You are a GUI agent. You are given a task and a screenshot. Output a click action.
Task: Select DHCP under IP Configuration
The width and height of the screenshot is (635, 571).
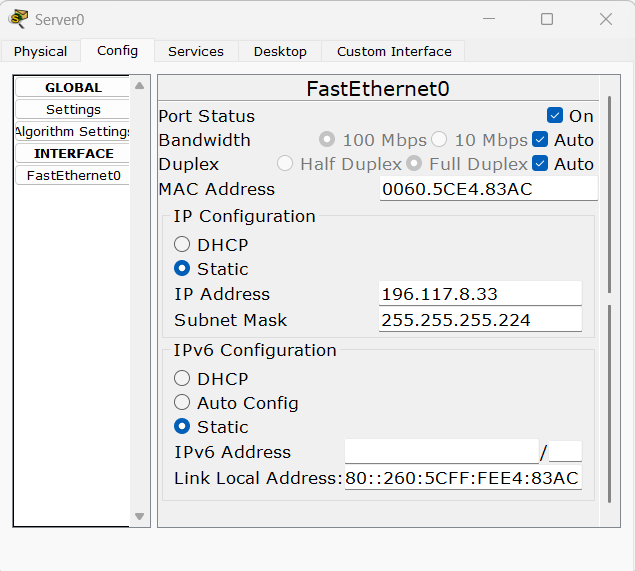182,244
